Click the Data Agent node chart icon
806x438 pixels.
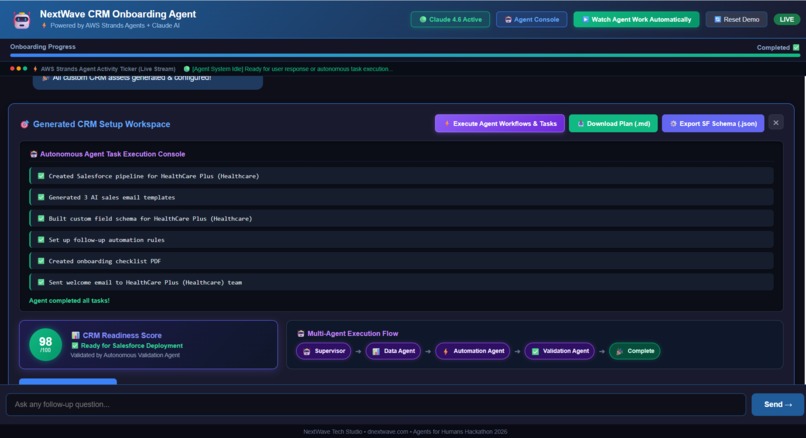coord(376,352)
